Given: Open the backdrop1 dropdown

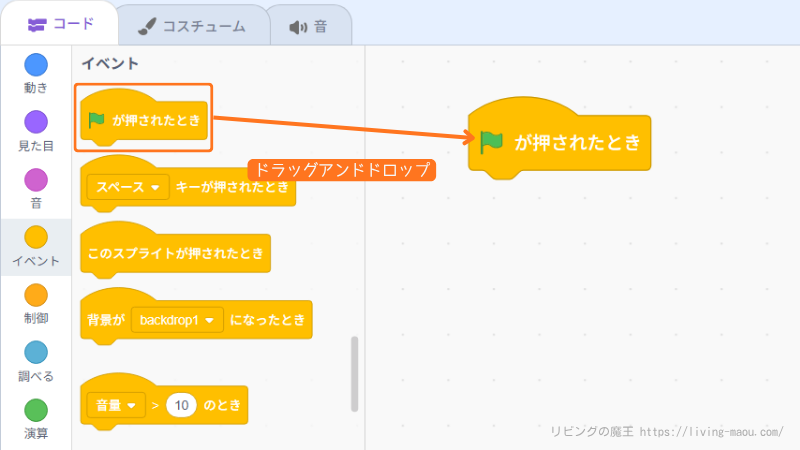Looking at the screenshot, I should [x=181, y=321].
